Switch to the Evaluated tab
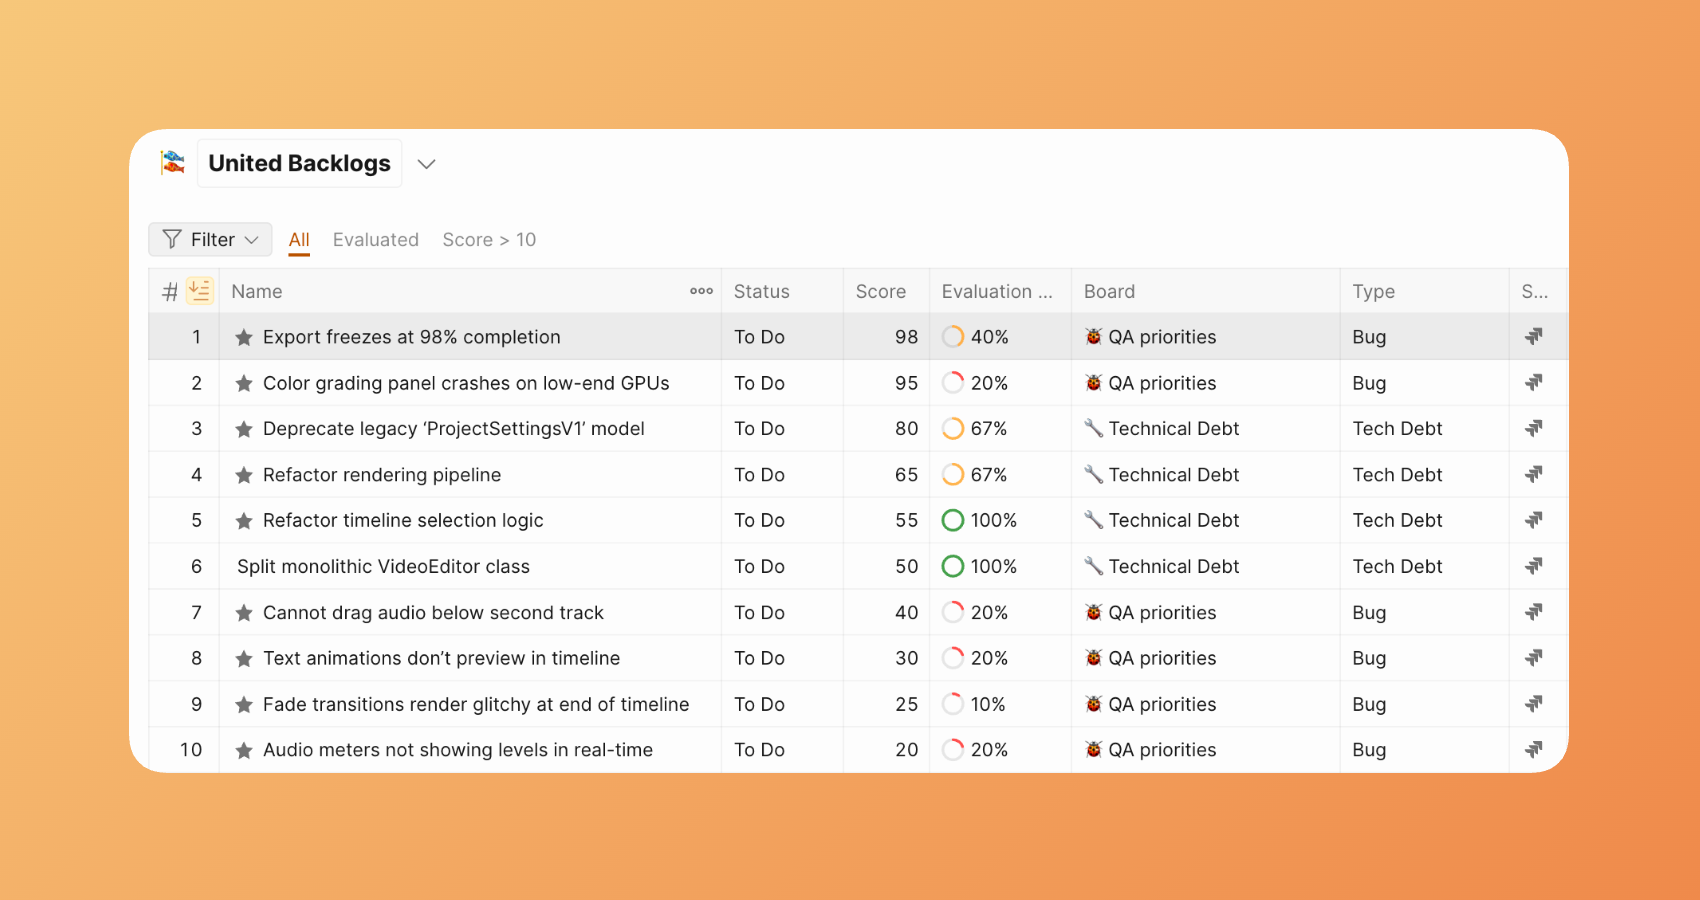The height and width of the screenshot is (900, 1700). tap(375, 240)
